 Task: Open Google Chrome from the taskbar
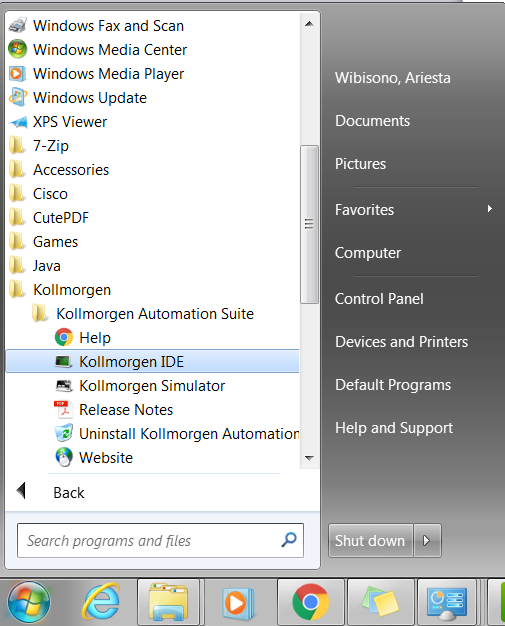[311, 602]
